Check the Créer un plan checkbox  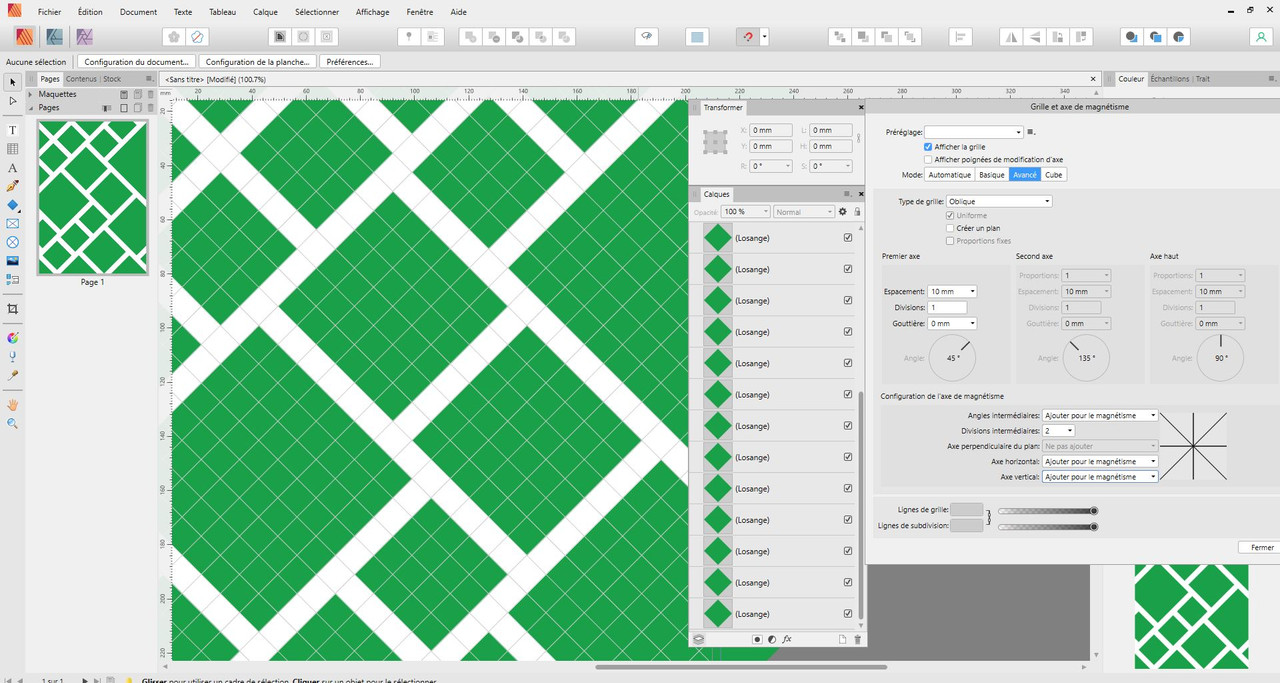click(950, 228)
